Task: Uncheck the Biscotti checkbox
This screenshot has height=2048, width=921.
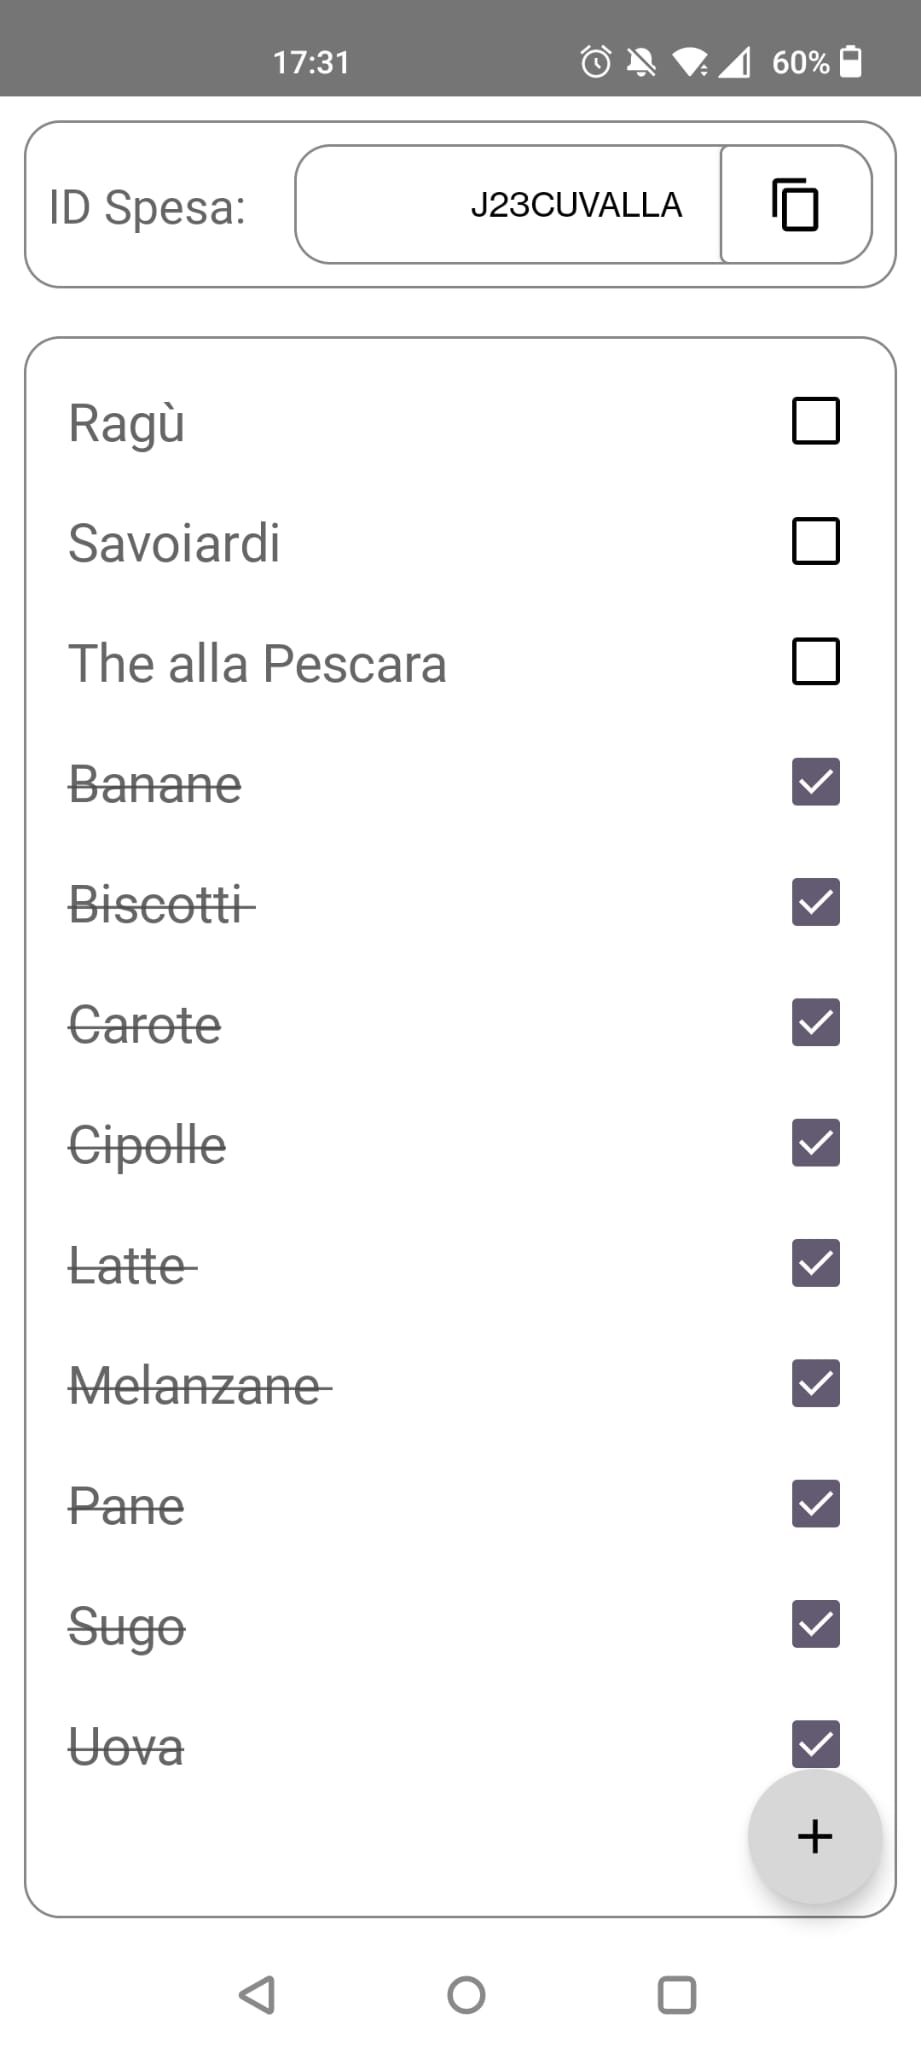Action: pos(815,902)
